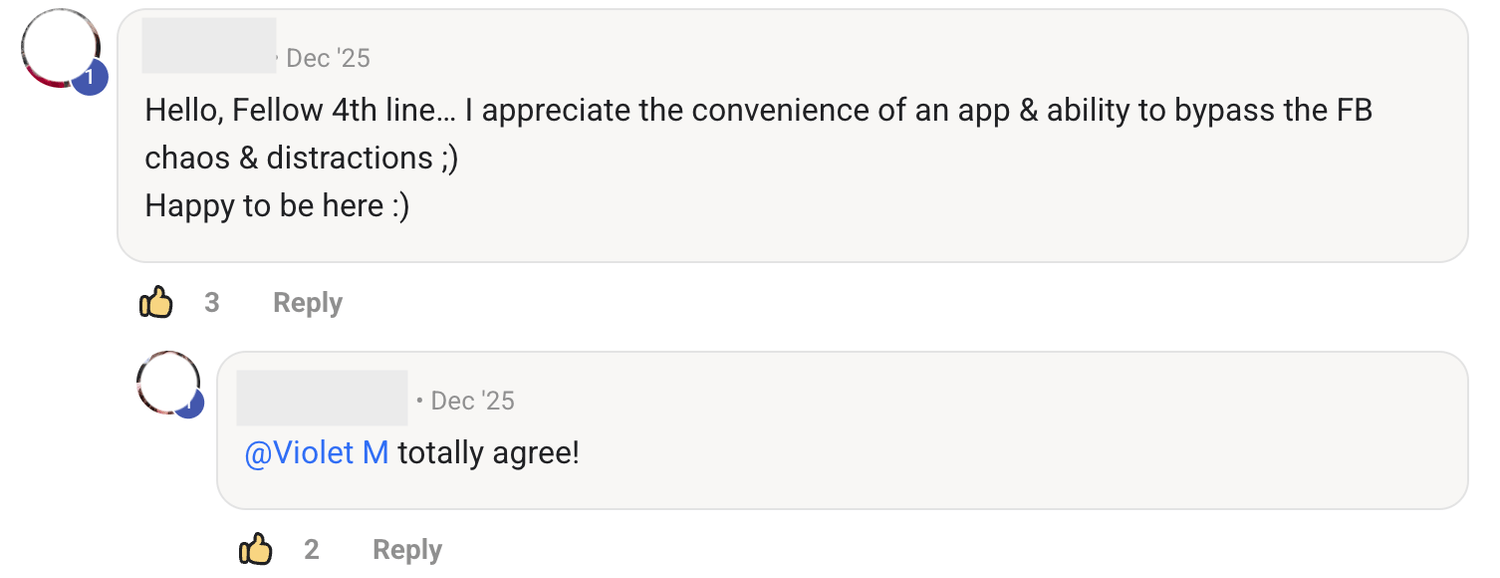Click the blue "1" badge on top avatar
Viewport: 1500px width, 578px height.
tap(89, 77)
